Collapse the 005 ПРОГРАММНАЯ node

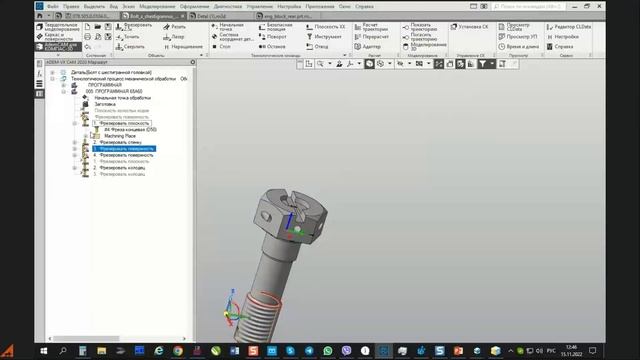pos(64,91)
